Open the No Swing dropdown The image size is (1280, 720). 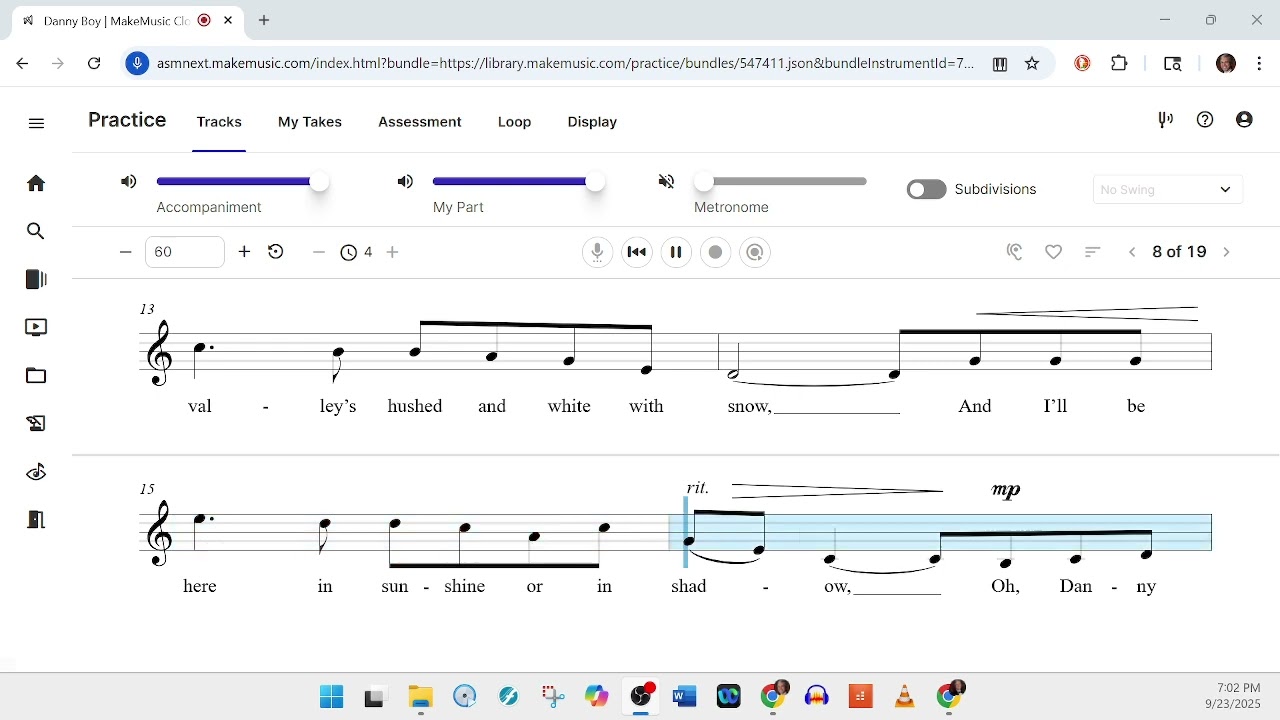pyautogui.click(x=1167, y=189)
